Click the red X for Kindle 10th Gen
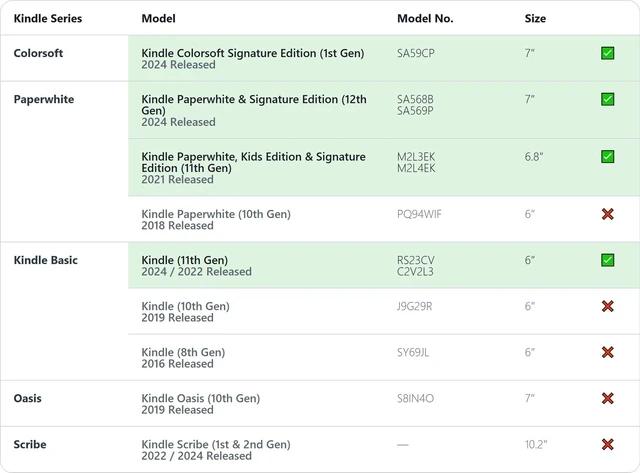The width and height of the screenshot is (640, 473). click(x=607, y=306)
